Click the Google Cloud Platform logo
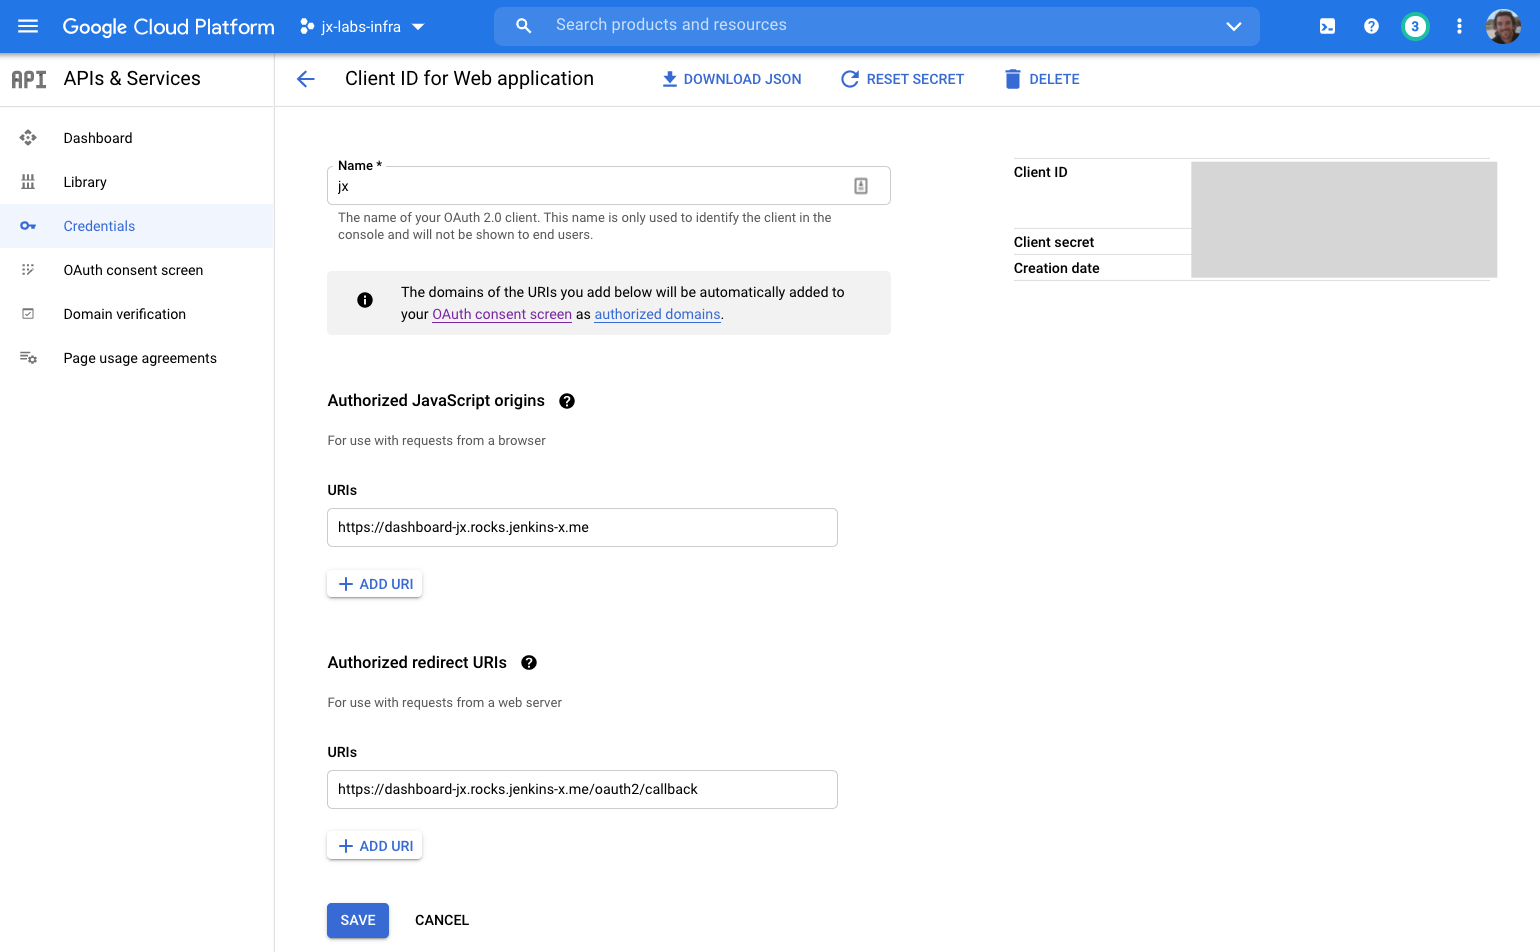1540x952 pixels. coord(168,27)
